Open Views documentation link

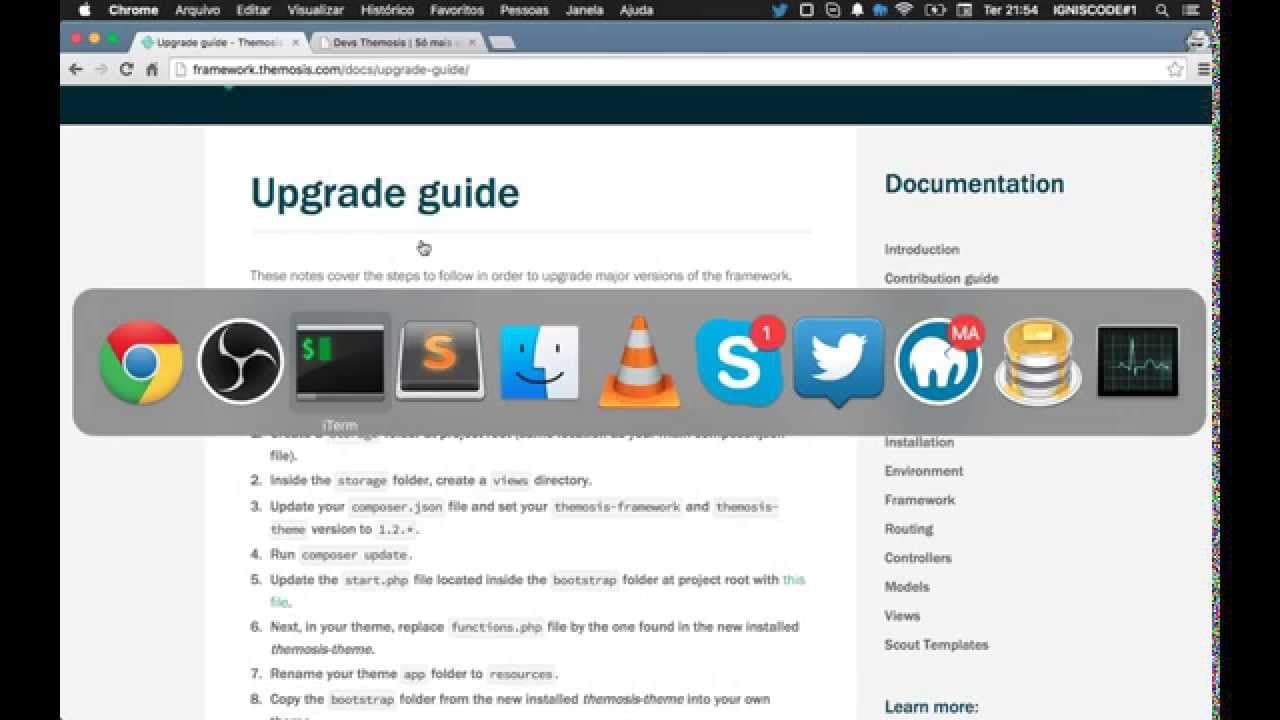tap(902, 616)
